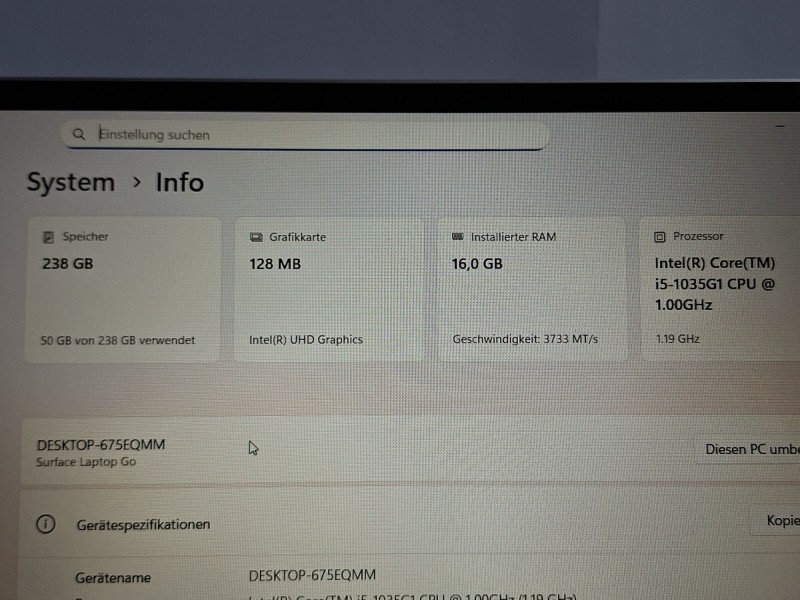The height and width of the screenshot is (600, 800).
Task: Click the Speicher storage icon
Action: [x=48, y=238]
